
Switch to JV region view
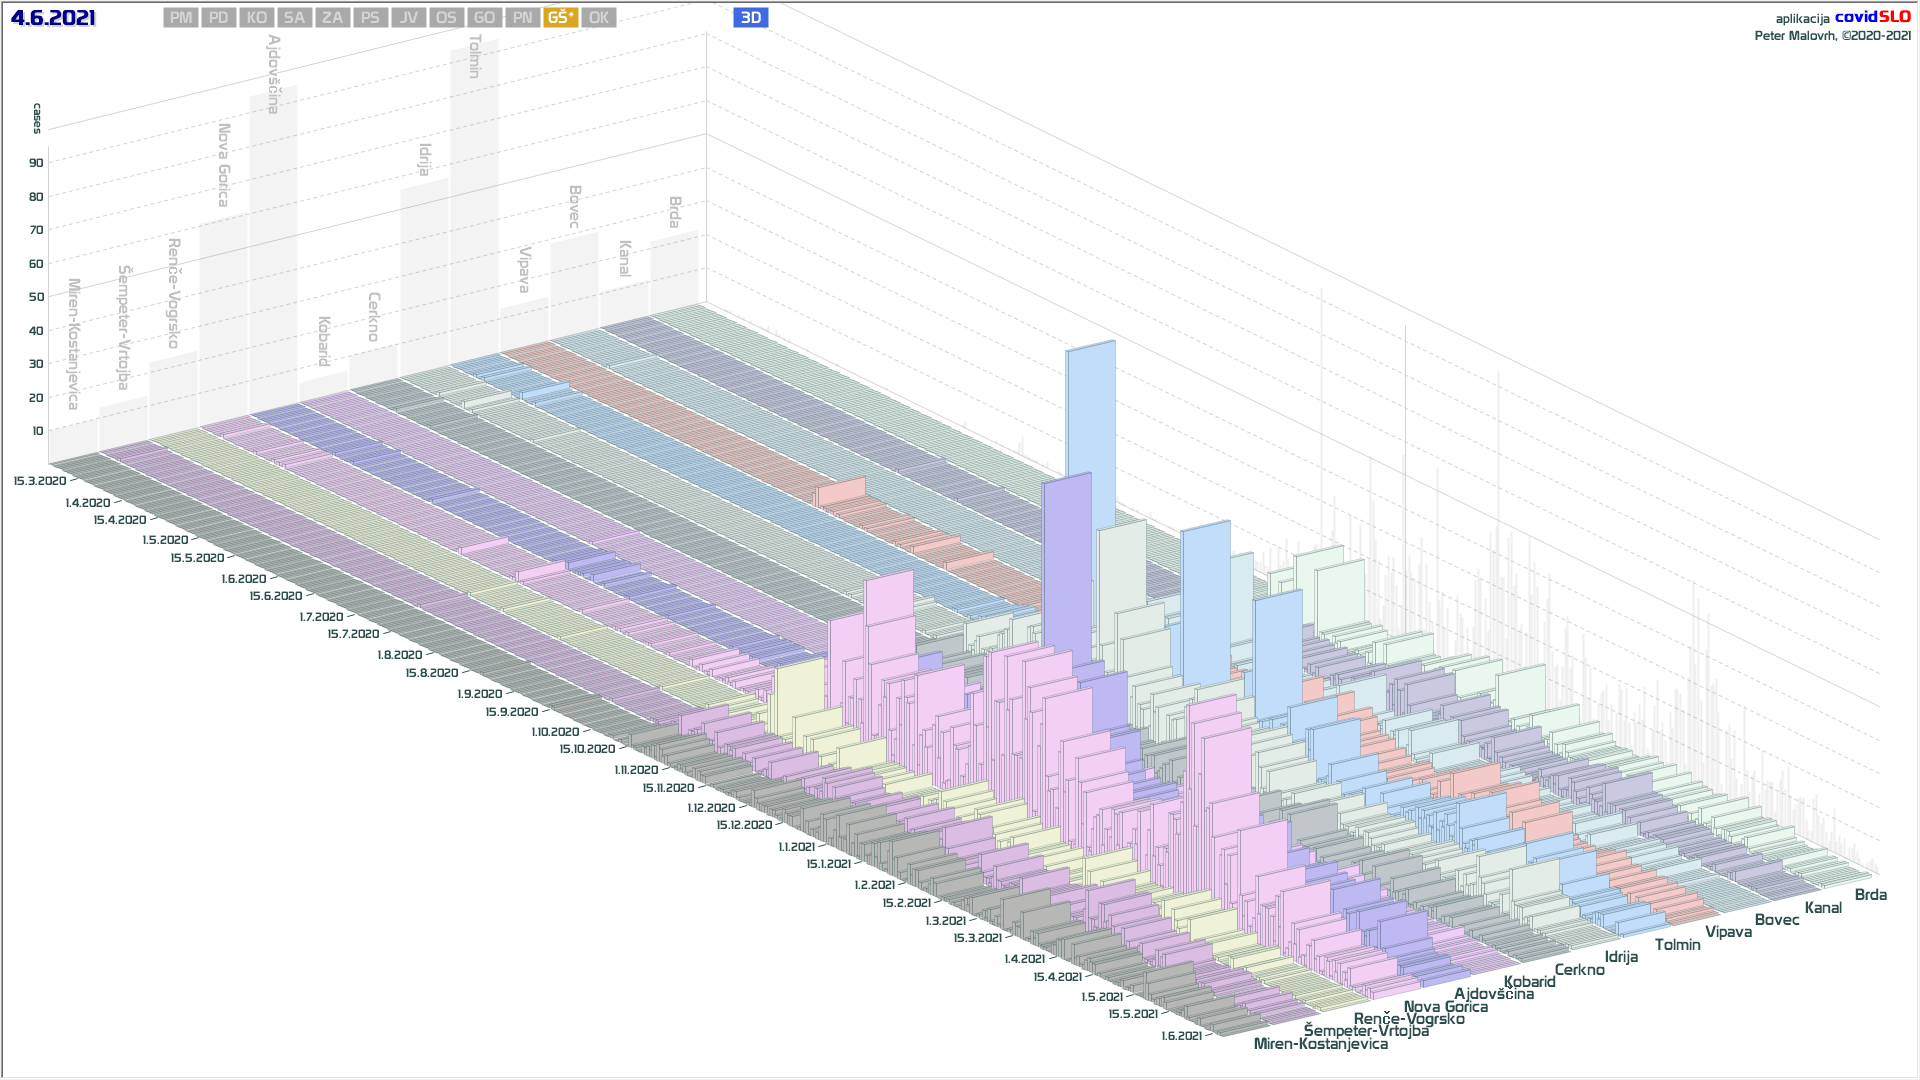click(x=408, y=18)
